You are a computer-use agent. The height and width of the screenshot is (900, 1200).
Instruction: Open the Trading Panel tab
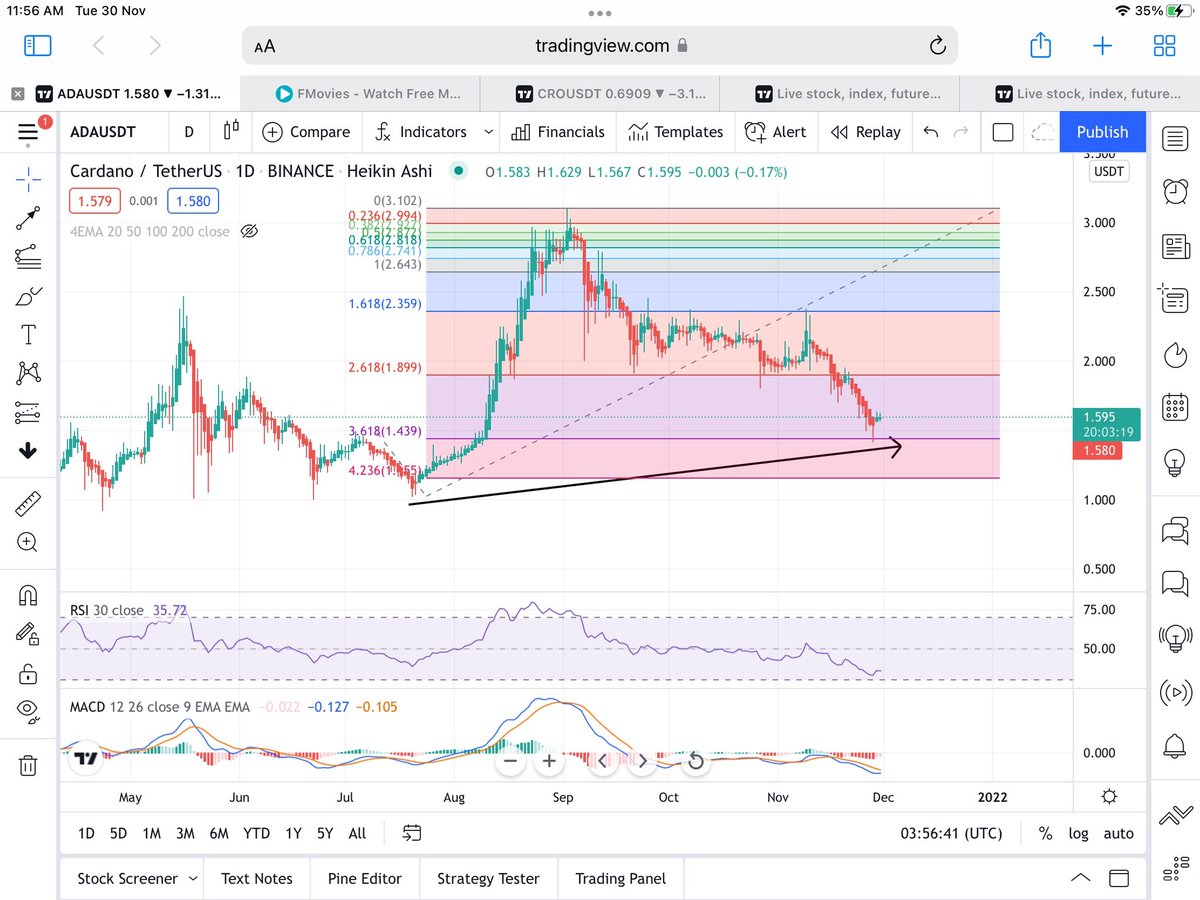pos(620,878)
